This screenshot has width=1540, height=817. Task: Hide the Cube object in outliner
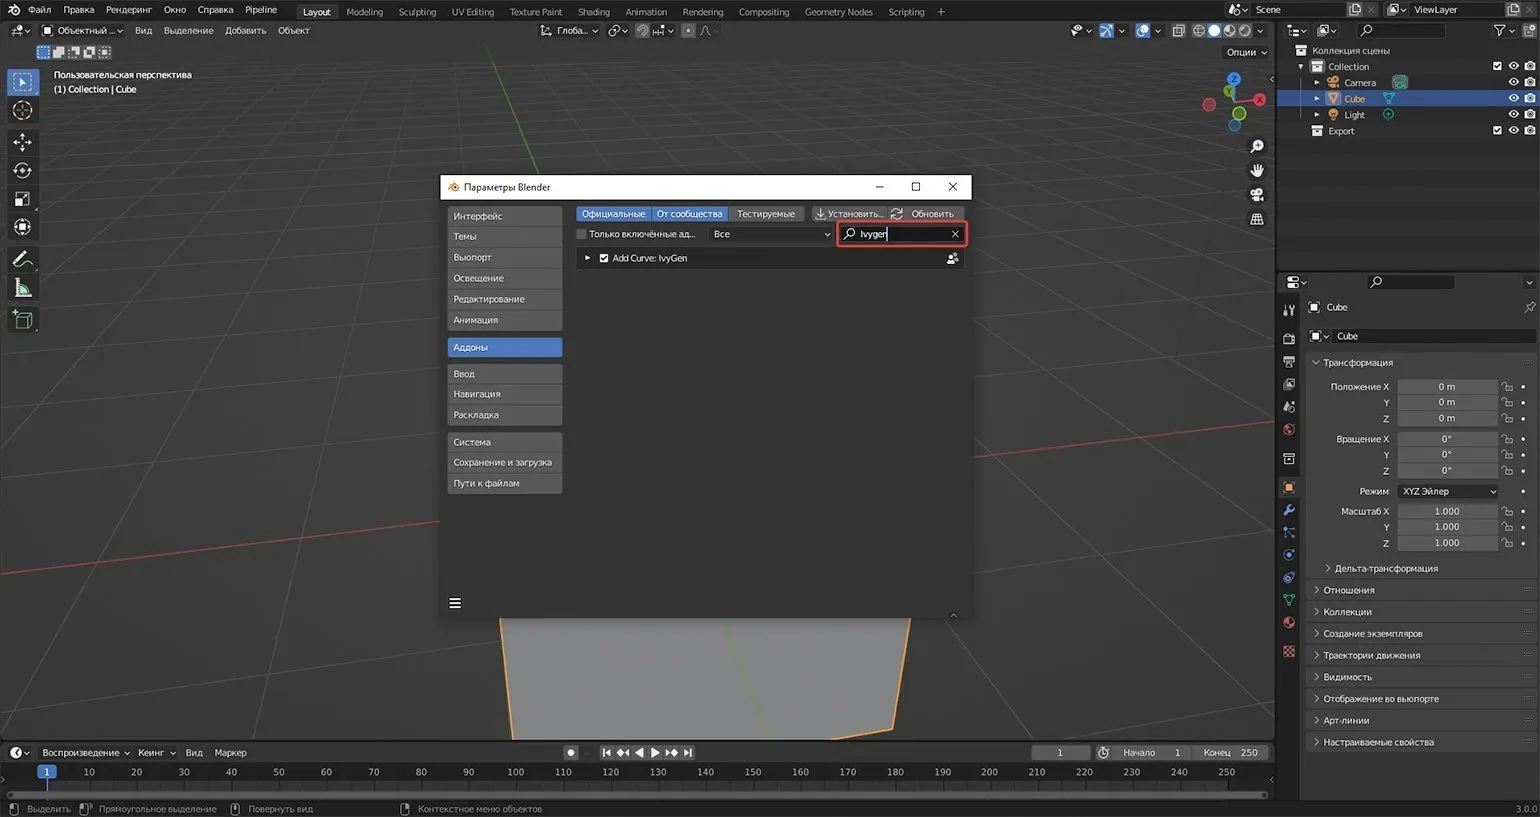[1513, 99]
